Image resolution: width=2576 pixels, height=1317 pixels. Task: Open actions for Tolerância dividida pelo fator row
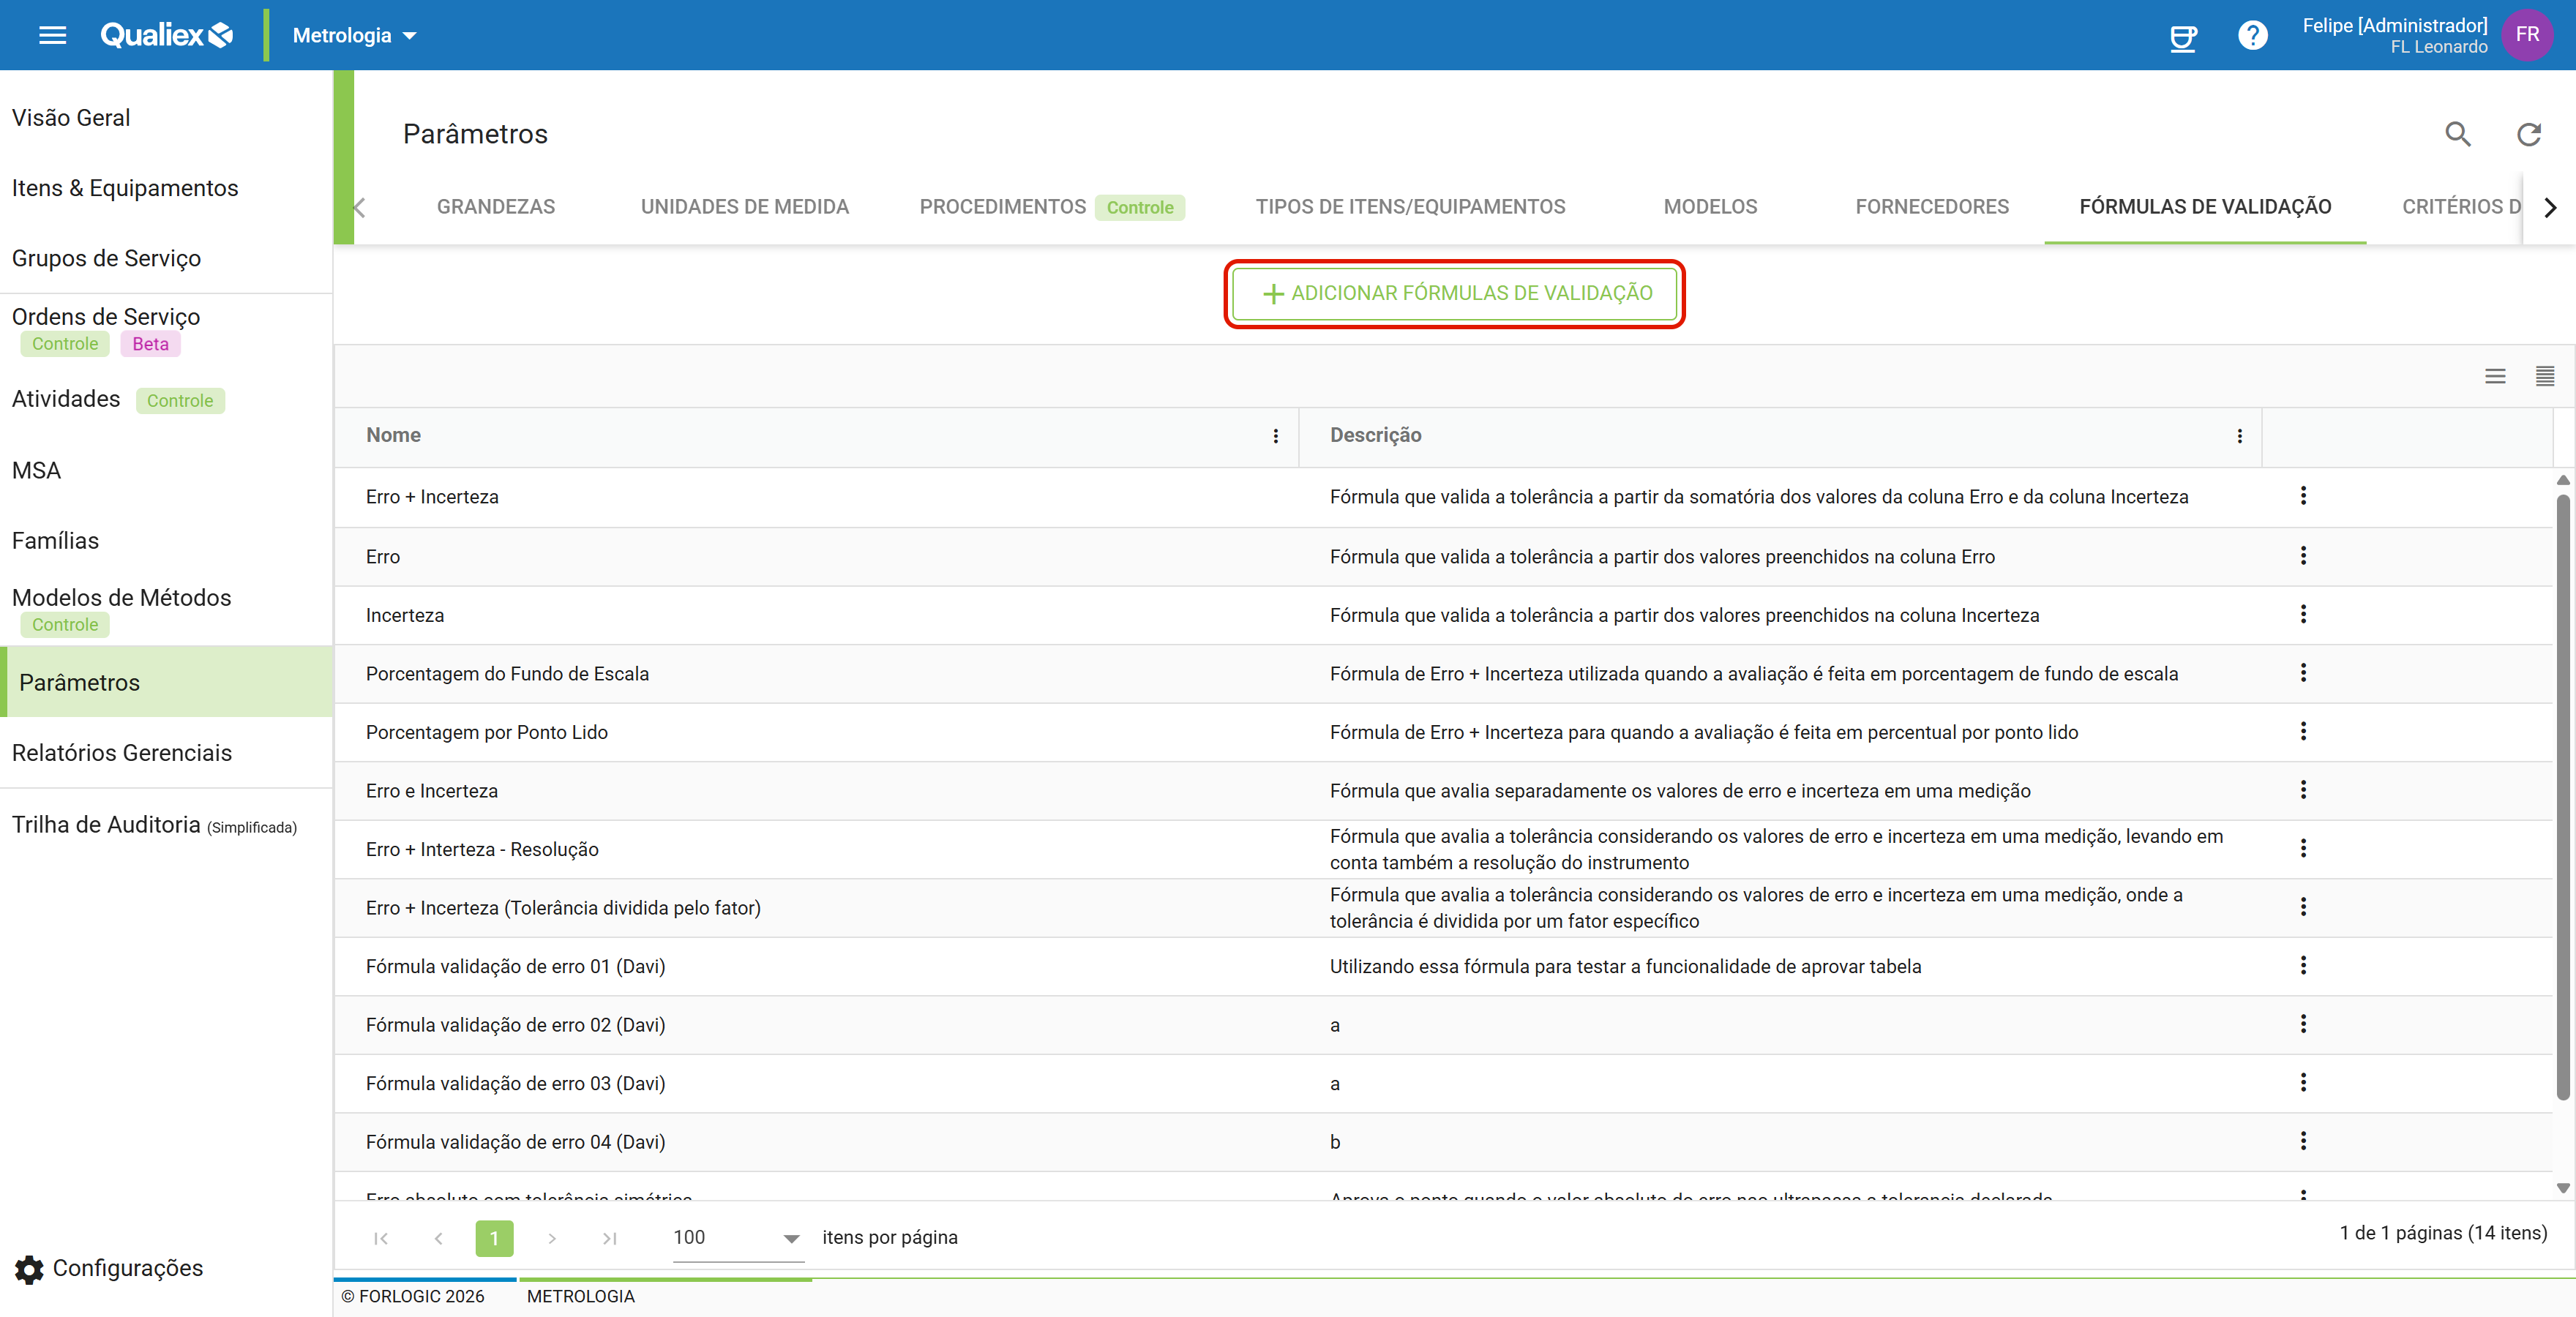click(2303, 907)
